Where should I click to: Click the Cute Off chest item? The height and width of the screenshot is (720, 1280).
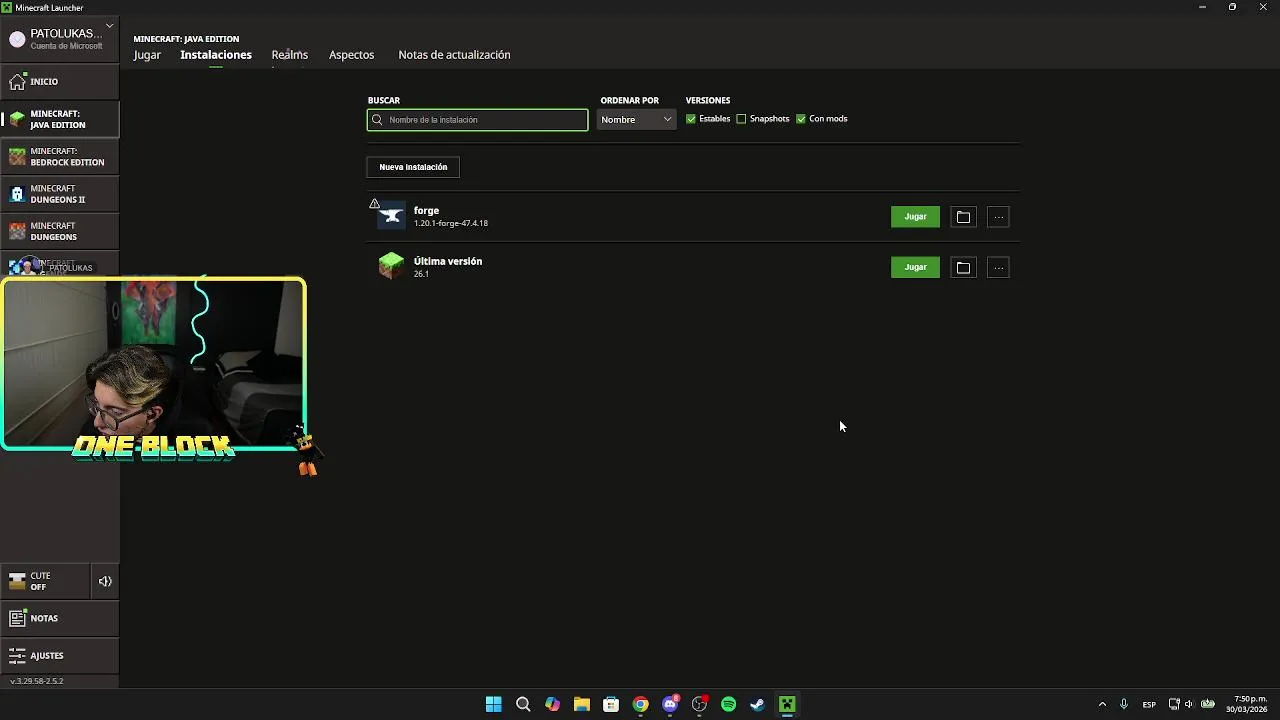(45, 581)
